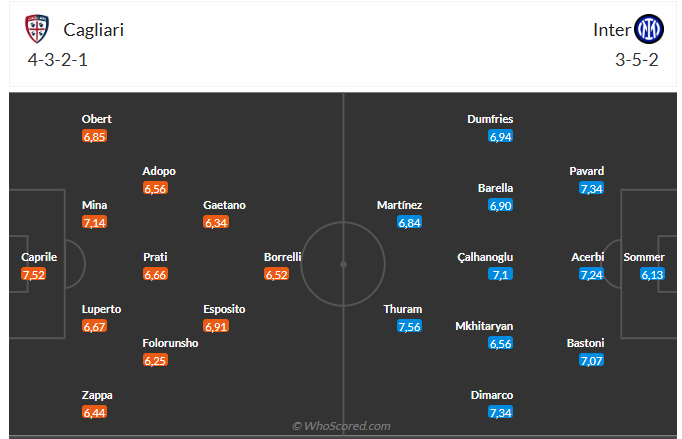Click Mina's 7,14 rating badge
Viewport: 682px width, 439px height.
(94, 222)
